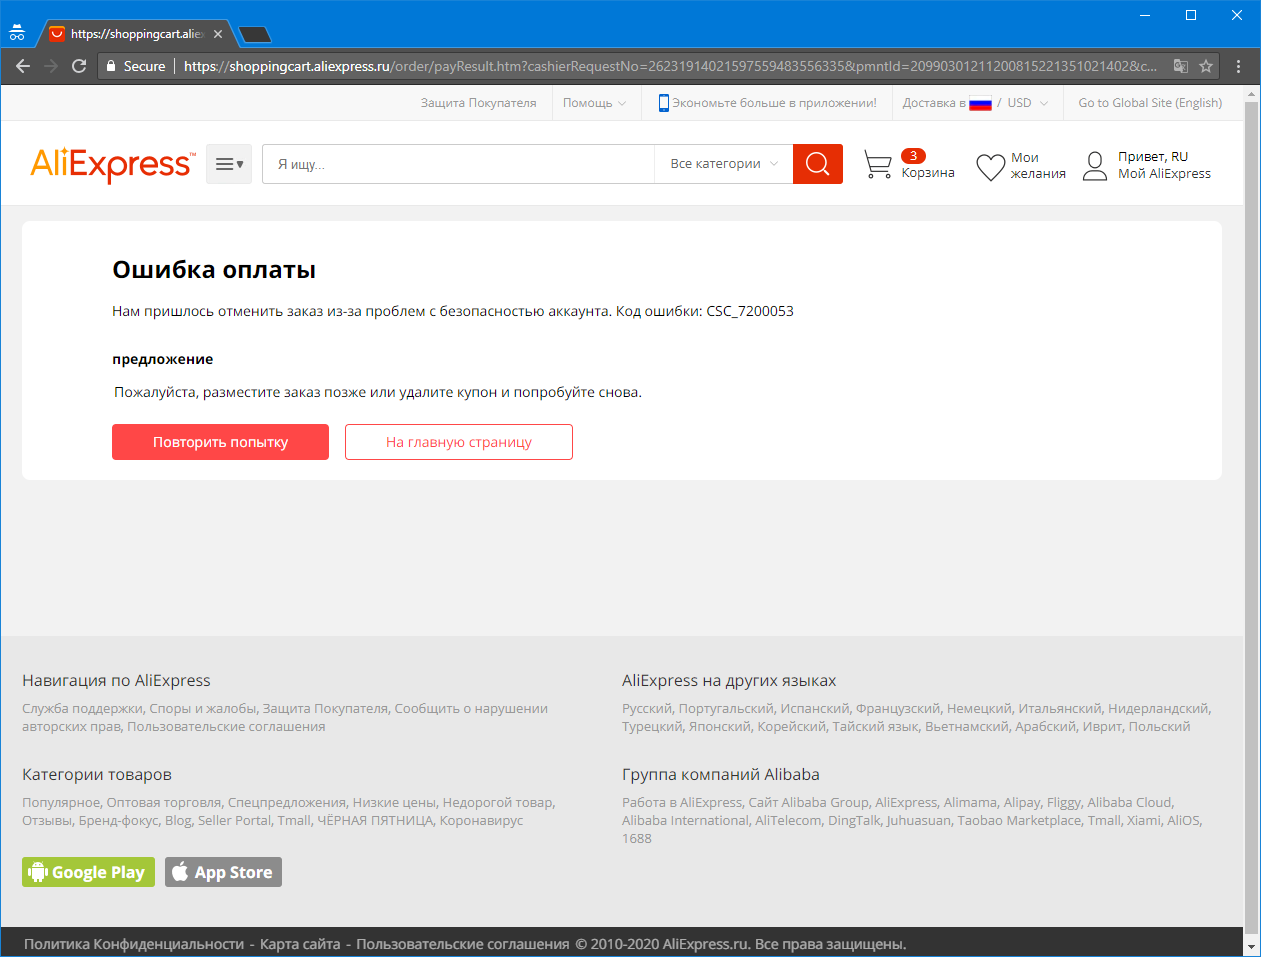Open the wish list heart icon
This screenshot has width=1261, height=957.
[990, 167]
